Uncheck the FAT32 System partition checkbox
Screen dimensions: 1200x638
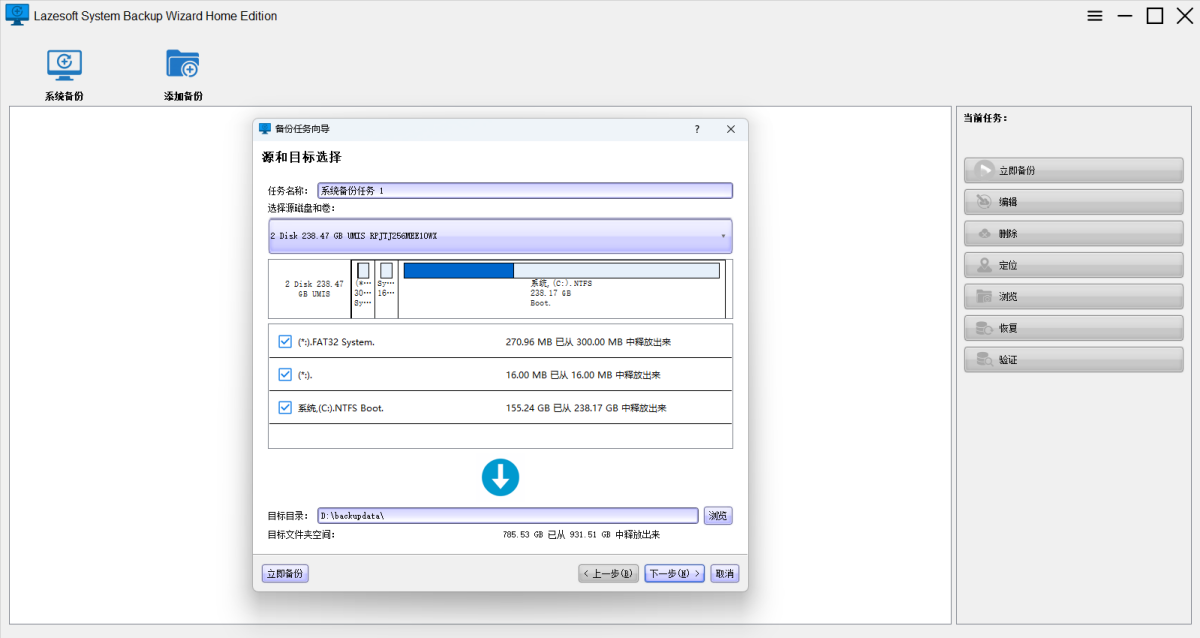click(x=285, y=342)
